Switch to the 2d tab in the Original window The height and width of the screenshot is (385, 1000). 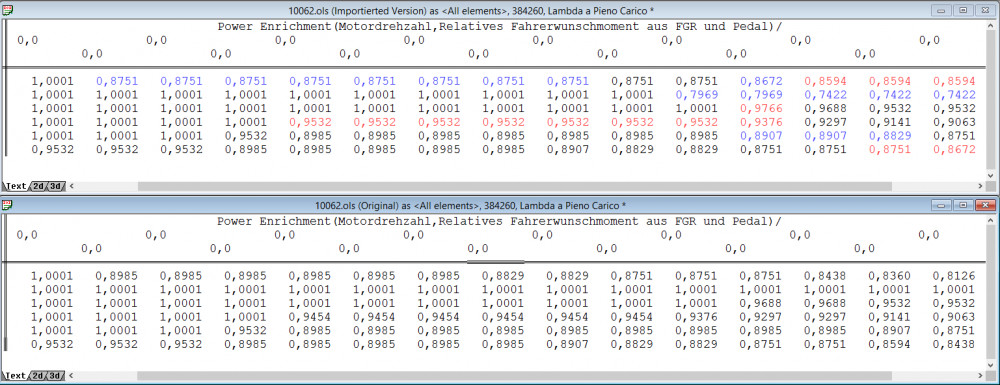pos(38,375)
